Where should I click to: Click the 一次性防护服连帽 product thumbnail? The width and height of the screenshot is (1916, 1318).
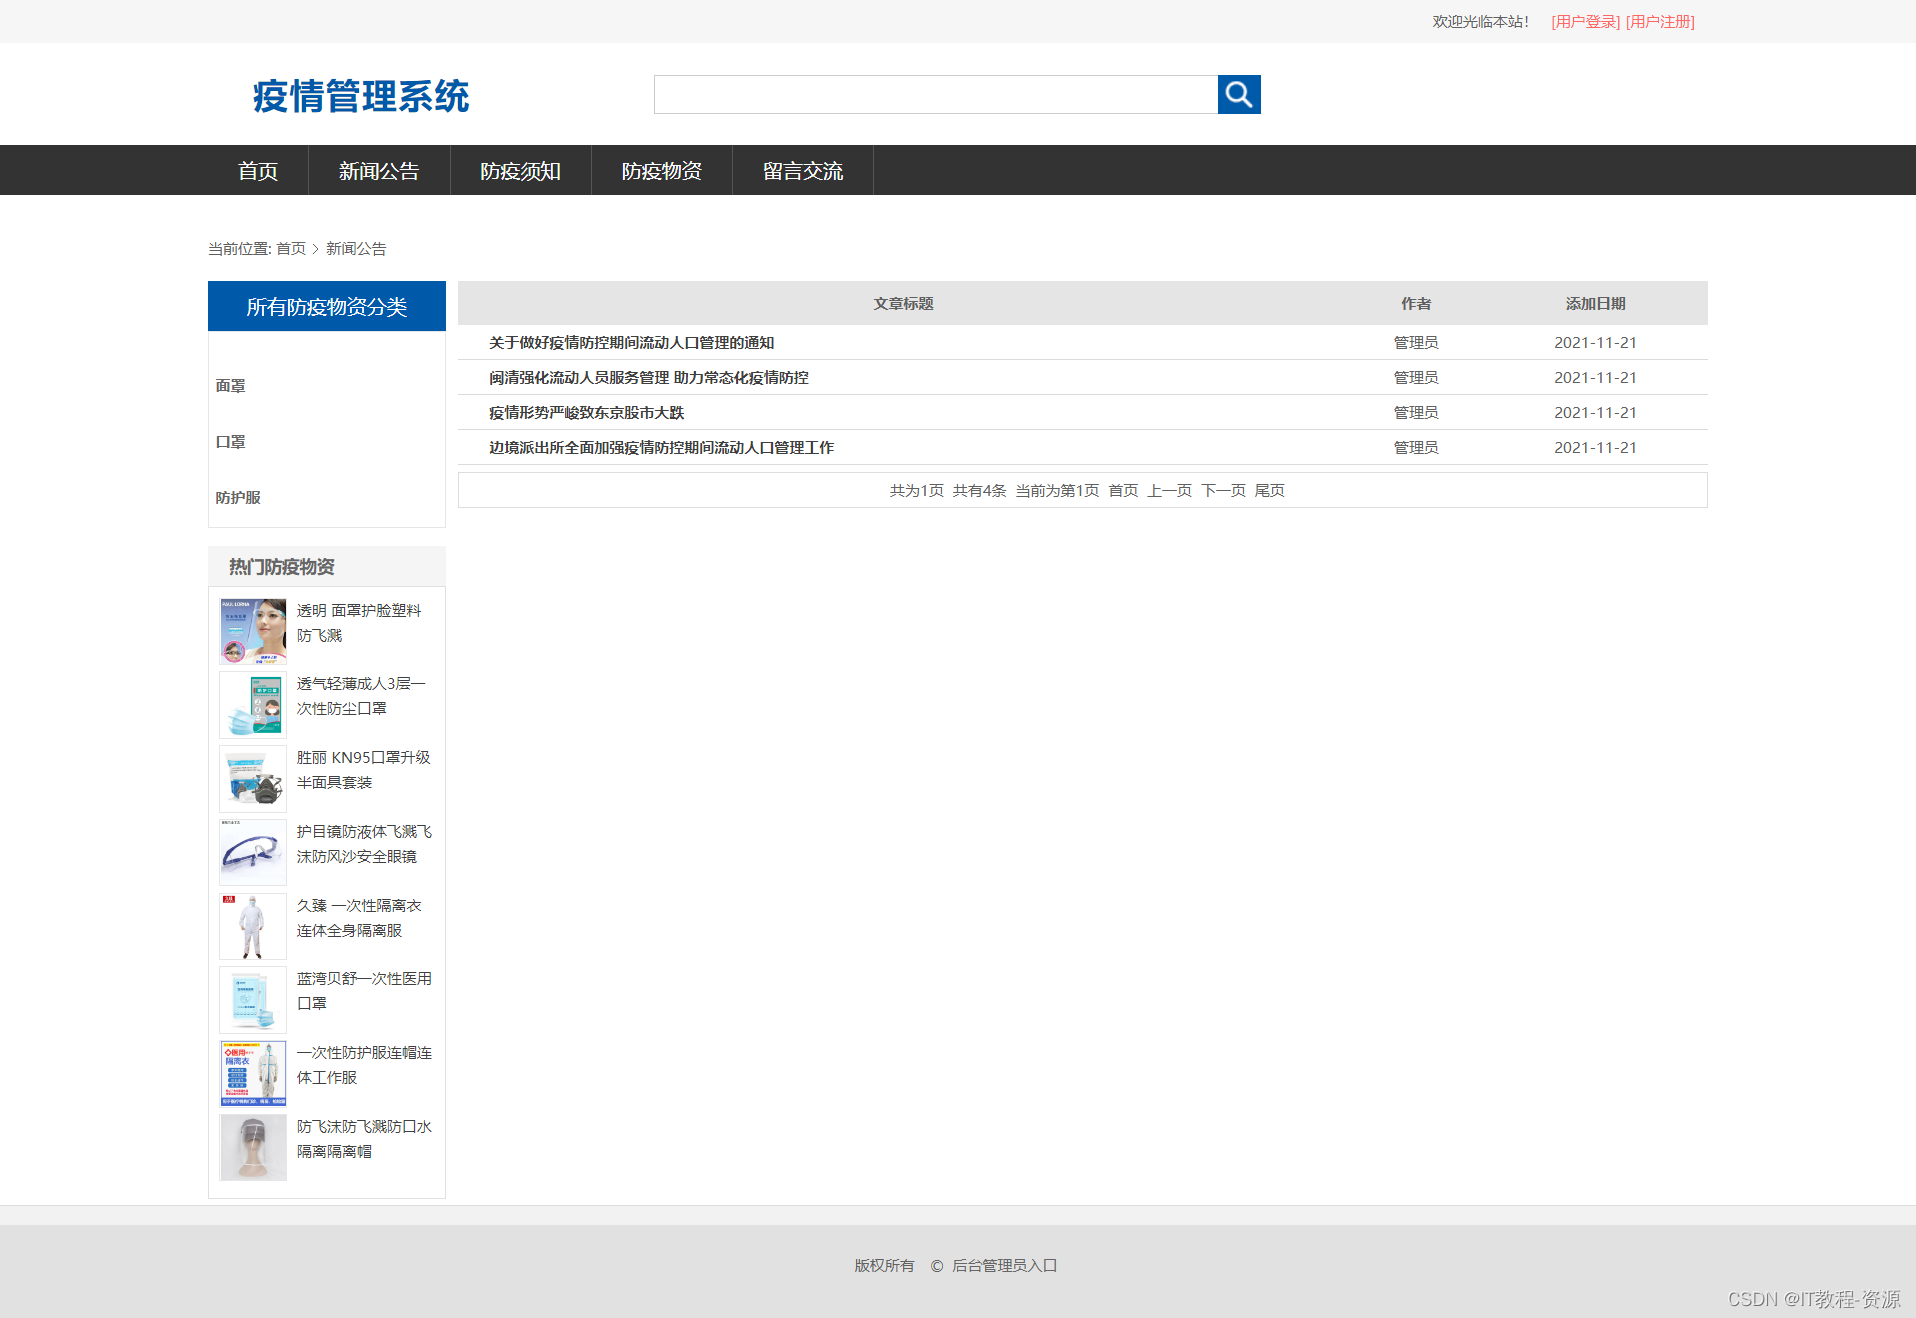[x=253, y=1074]
